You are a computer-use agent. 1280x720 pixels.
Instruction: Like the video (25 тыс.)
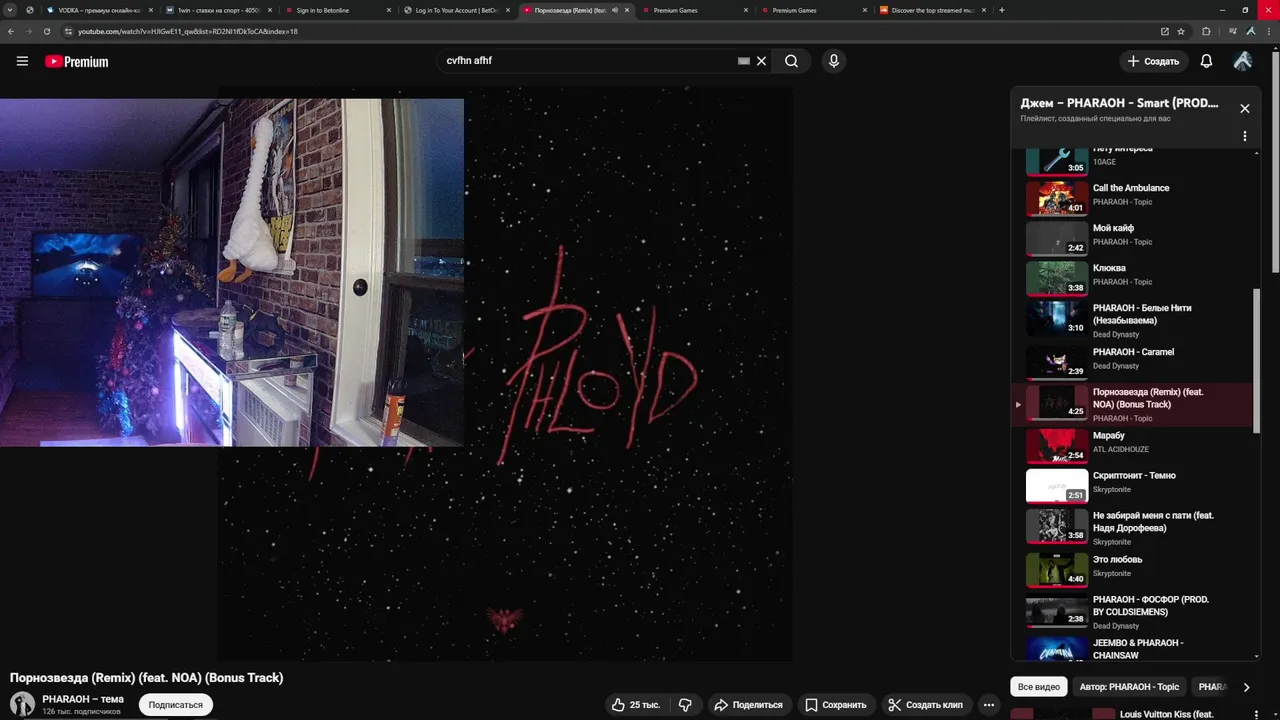coord(636,705)
